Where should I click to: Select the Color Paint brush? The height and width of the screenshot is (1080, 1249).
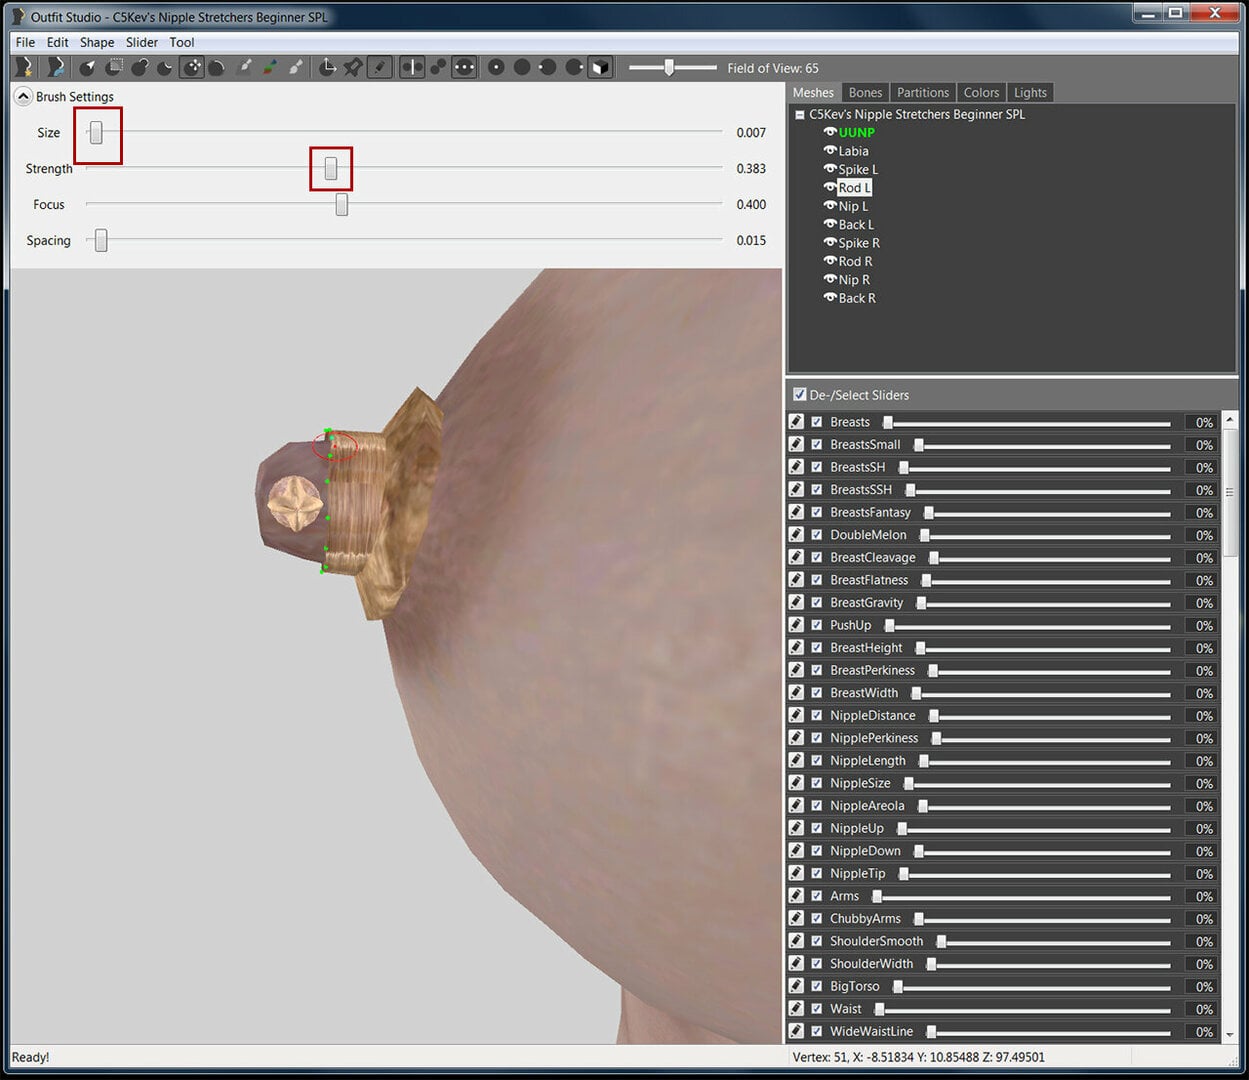click(x=270, y=67)
